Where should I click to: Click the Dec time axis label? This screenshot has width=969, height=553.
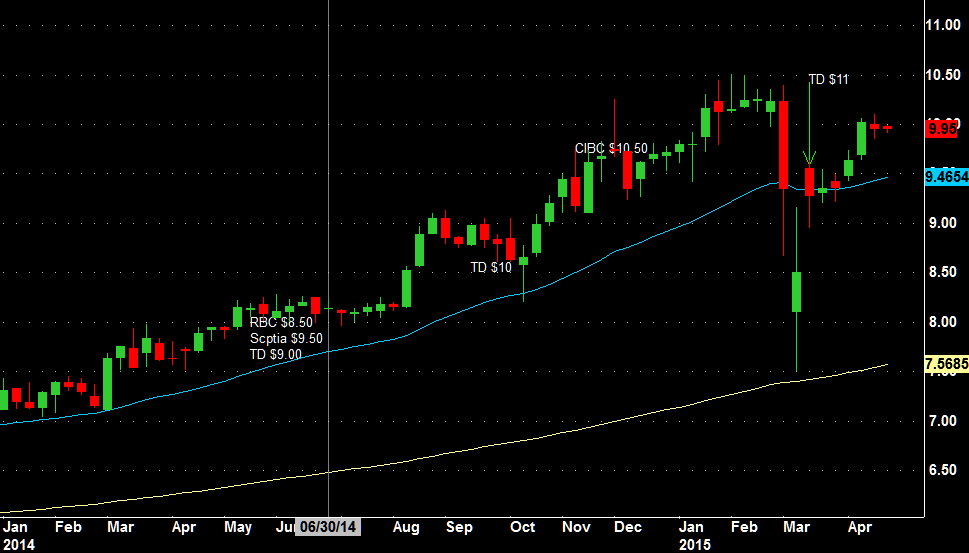click(x=628, y=527)
